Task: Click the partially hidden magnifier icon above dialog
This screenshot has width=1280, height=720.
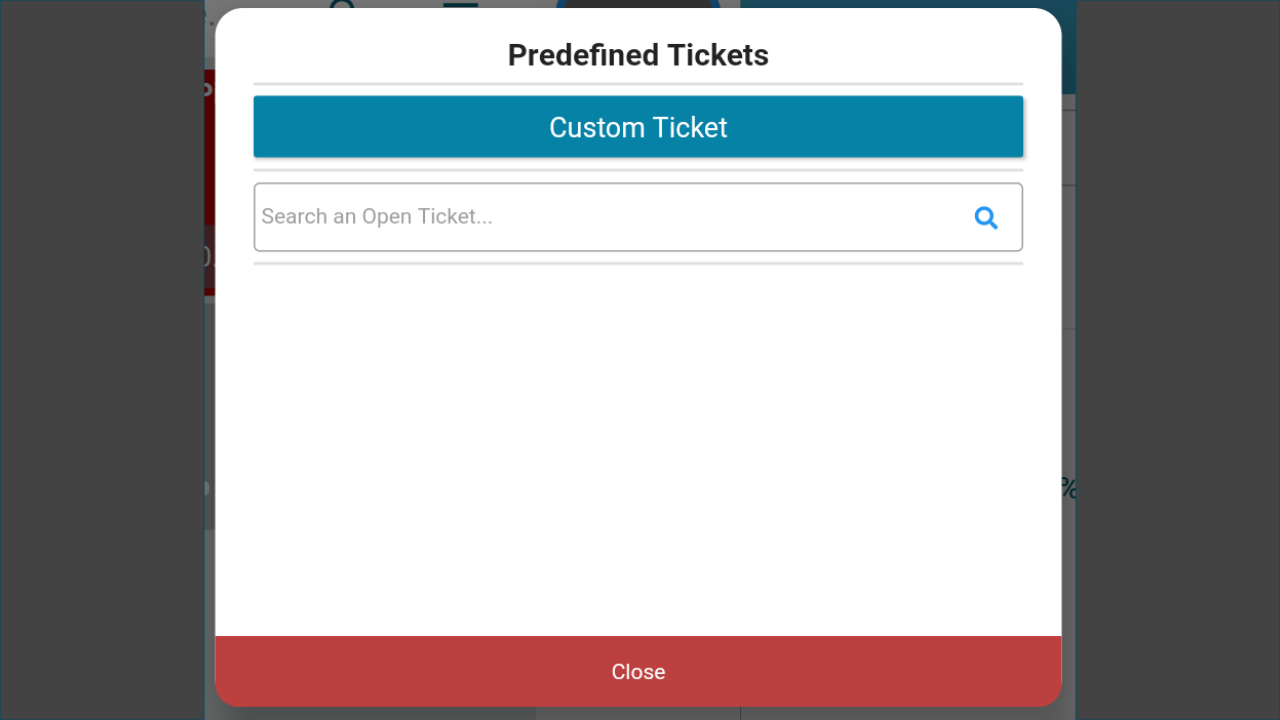Action: click(x=343, y=4)
